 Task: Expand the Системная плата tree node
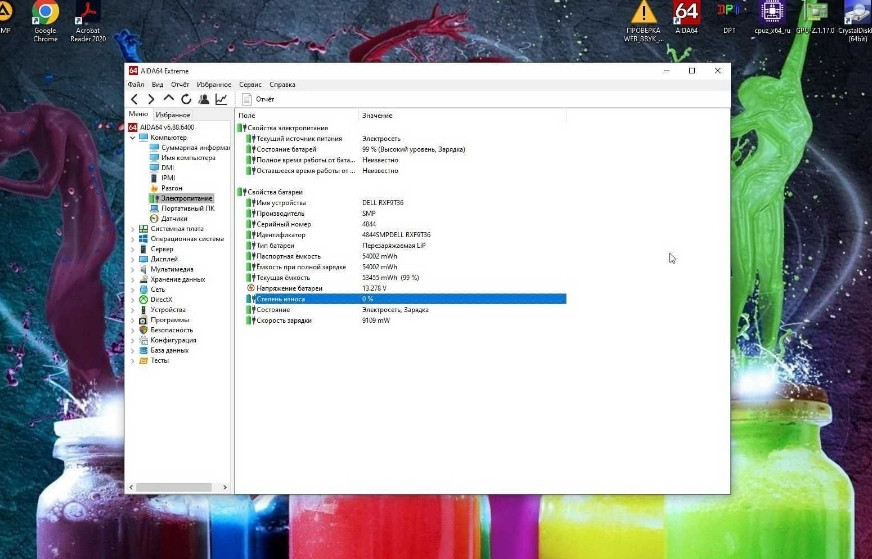[133, 228]
